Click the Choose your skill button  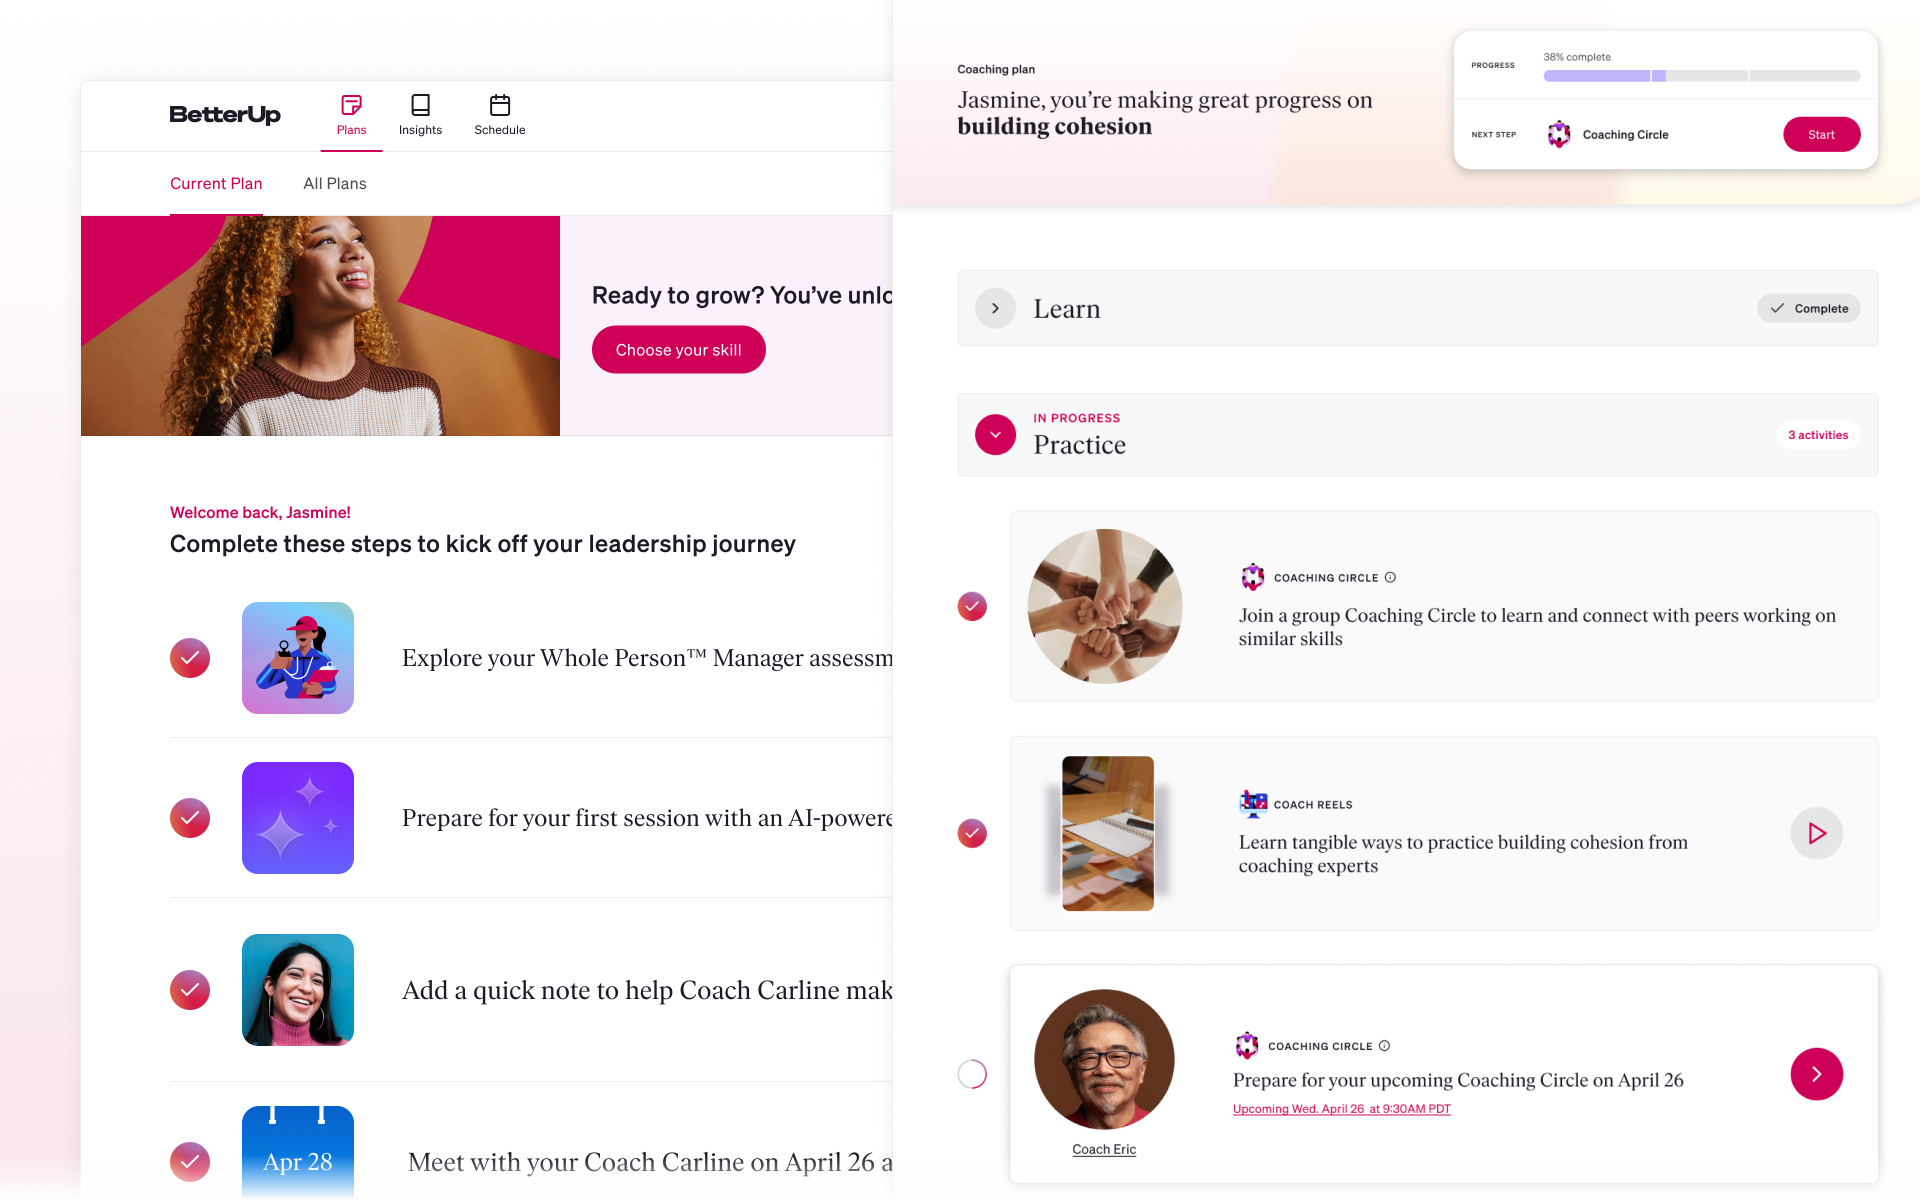pos(679,350)
